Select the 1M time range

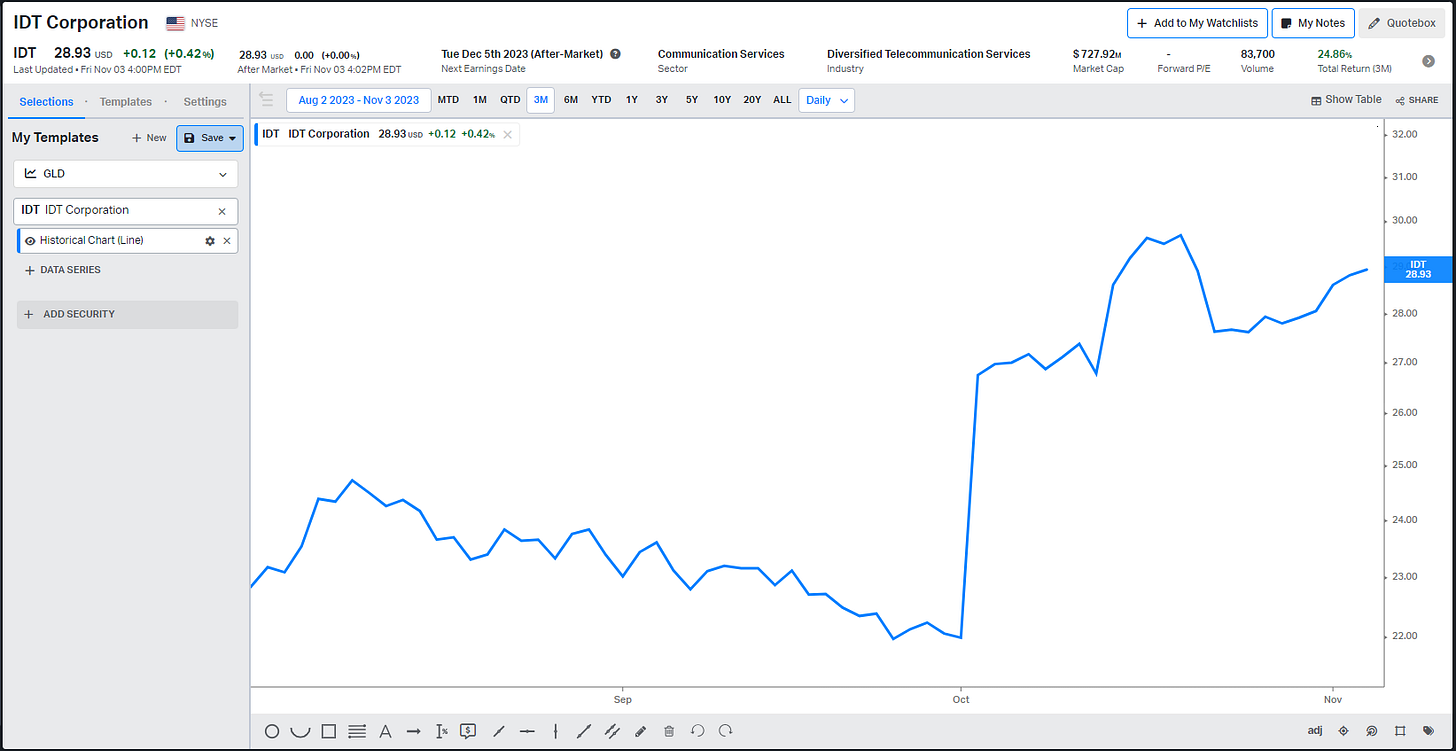[x=480, y=100]
